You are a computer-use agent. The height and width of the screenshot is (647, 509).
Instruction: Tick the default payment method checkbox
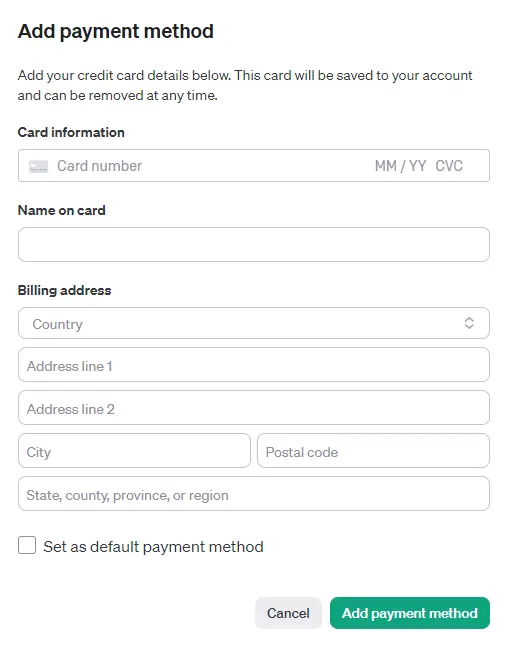coord(27,545)
